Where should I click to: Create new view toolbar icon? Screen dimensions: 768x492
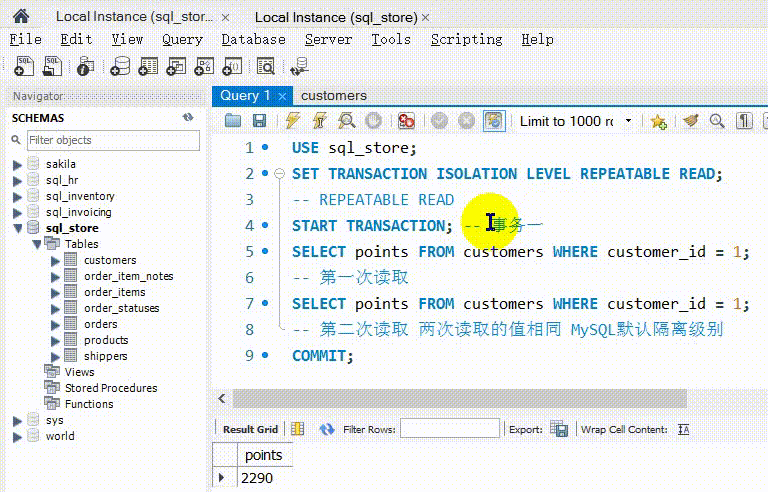[x=176, y=66]
